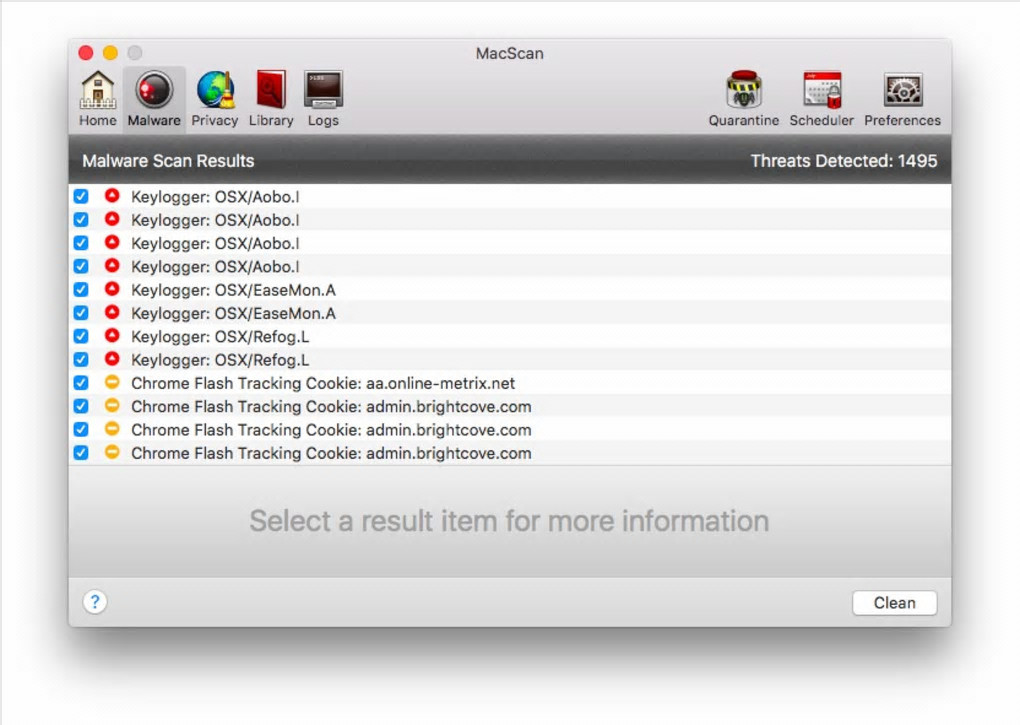Image resolution: width=1020 pixels, height=725 pixels.
Task: Open the Privacy globe-and-broom icon
Action: (x=215, y=99)
